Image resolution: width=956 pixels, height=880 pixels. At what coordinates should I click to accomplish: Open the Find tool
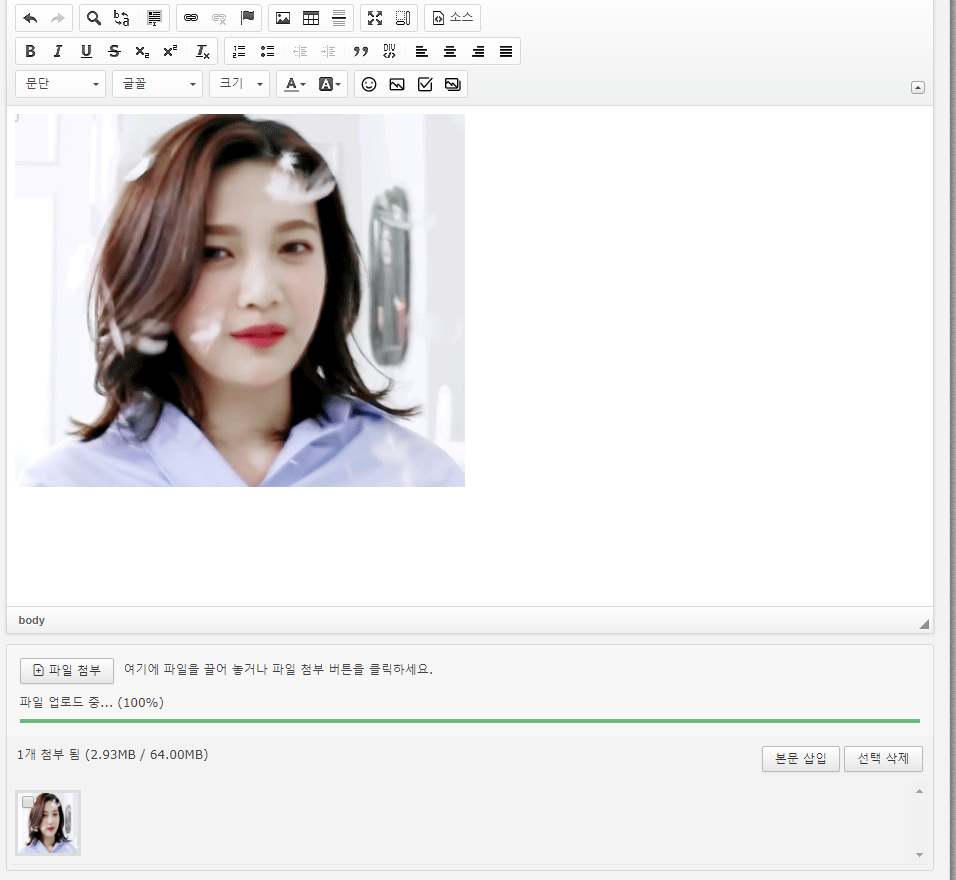tap(93, 18)
